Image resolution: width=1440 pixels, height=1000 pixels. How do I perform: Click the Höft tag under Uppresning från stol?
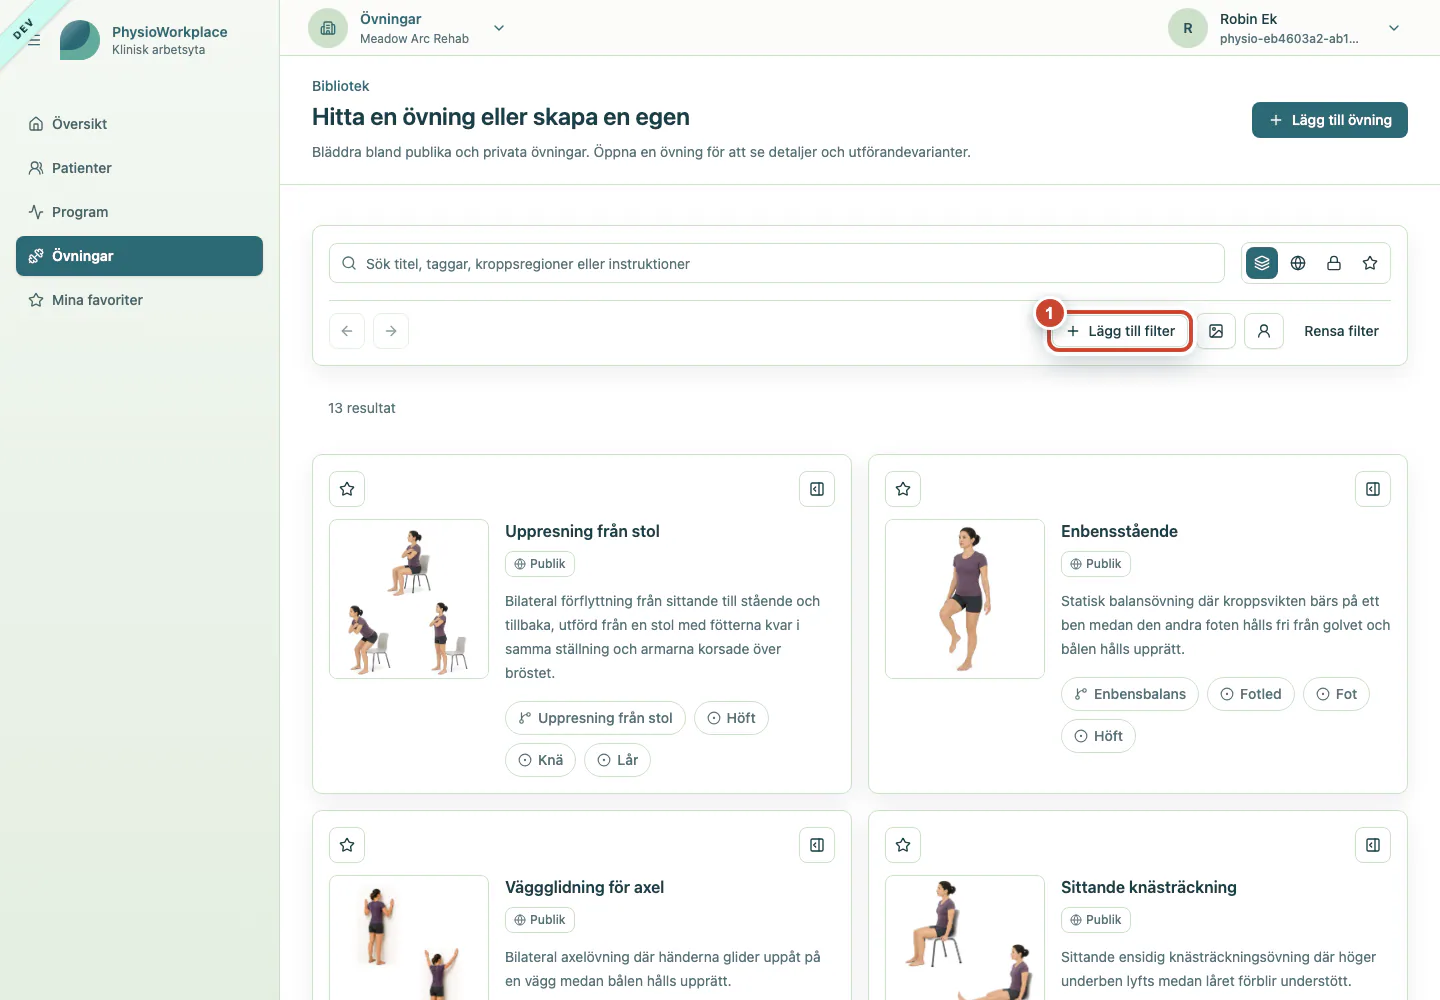pyautogui.click(x=731, y=718)
